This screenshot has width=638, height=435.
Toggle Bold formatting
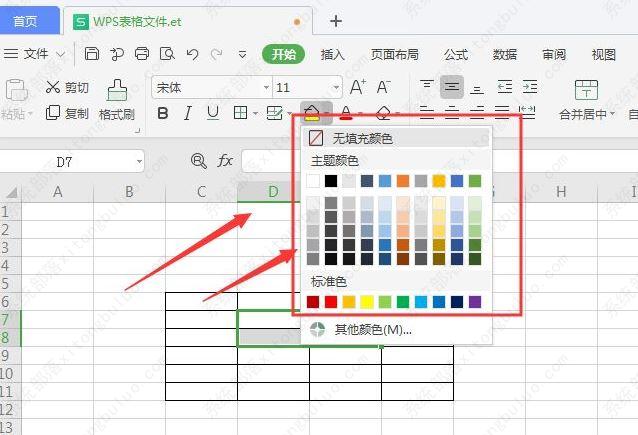tap(165, 113)
